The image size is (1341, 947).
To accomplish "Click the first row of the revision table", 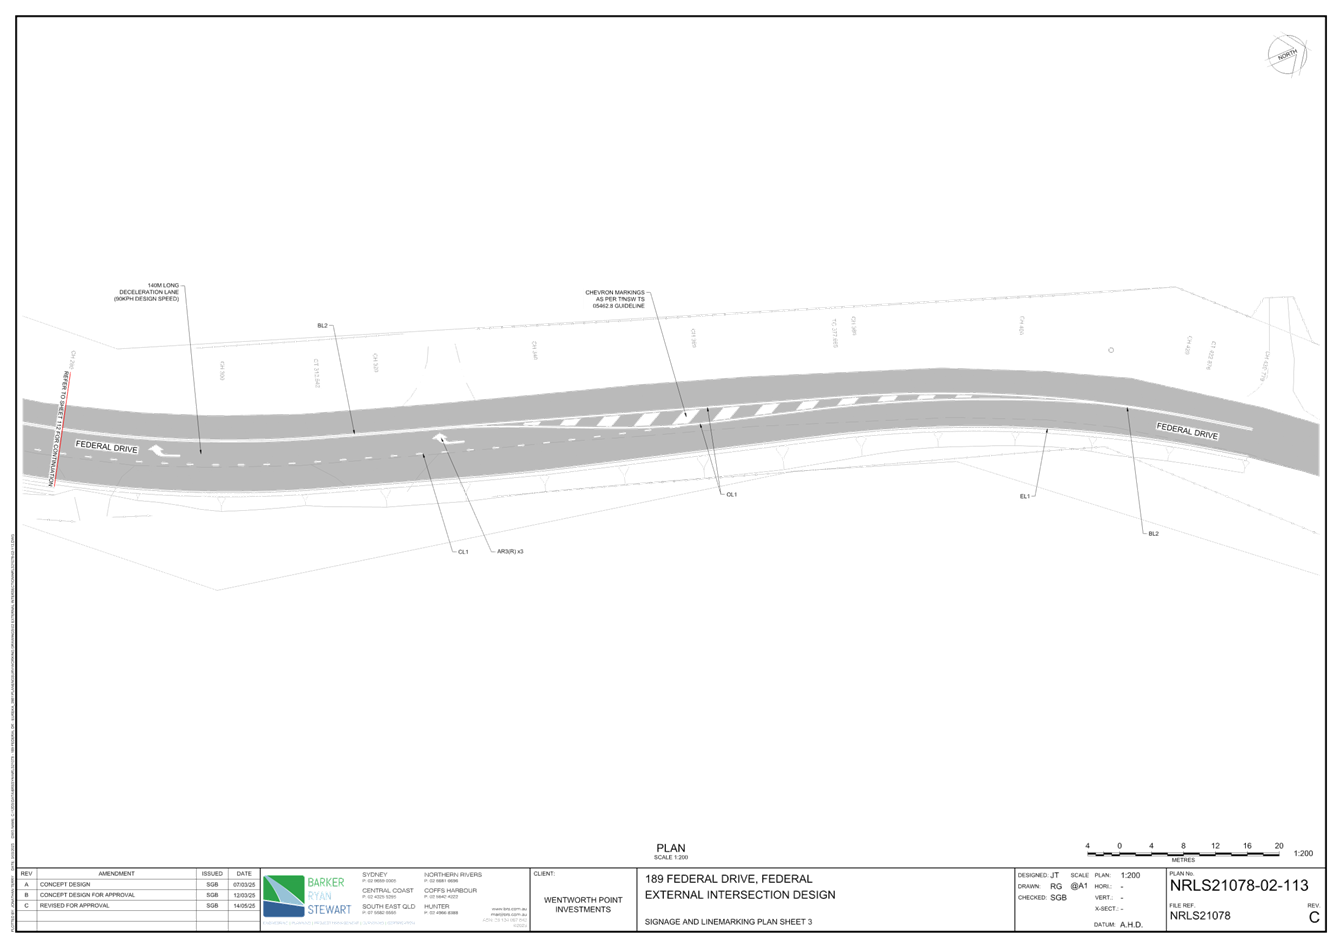I will click(110, 884).
